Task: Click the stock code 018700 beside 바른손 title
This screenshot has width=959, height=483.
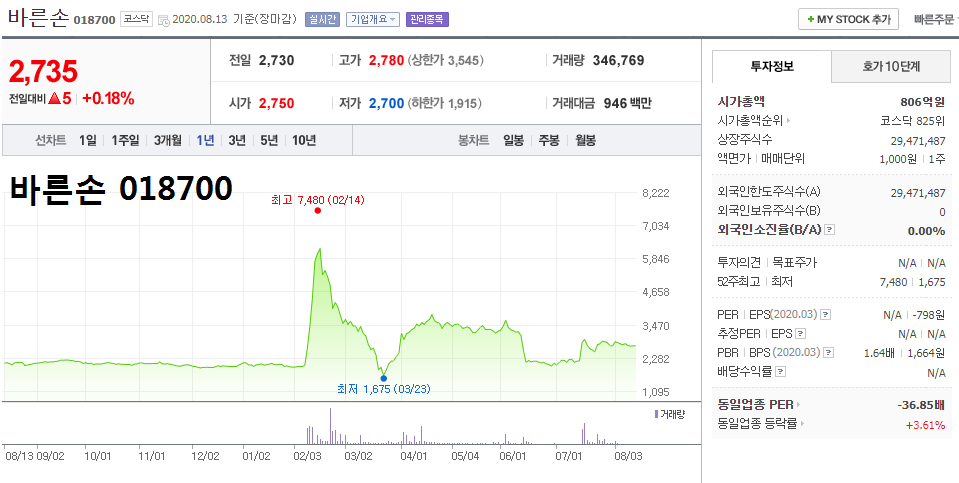Action: click(94, 20)
